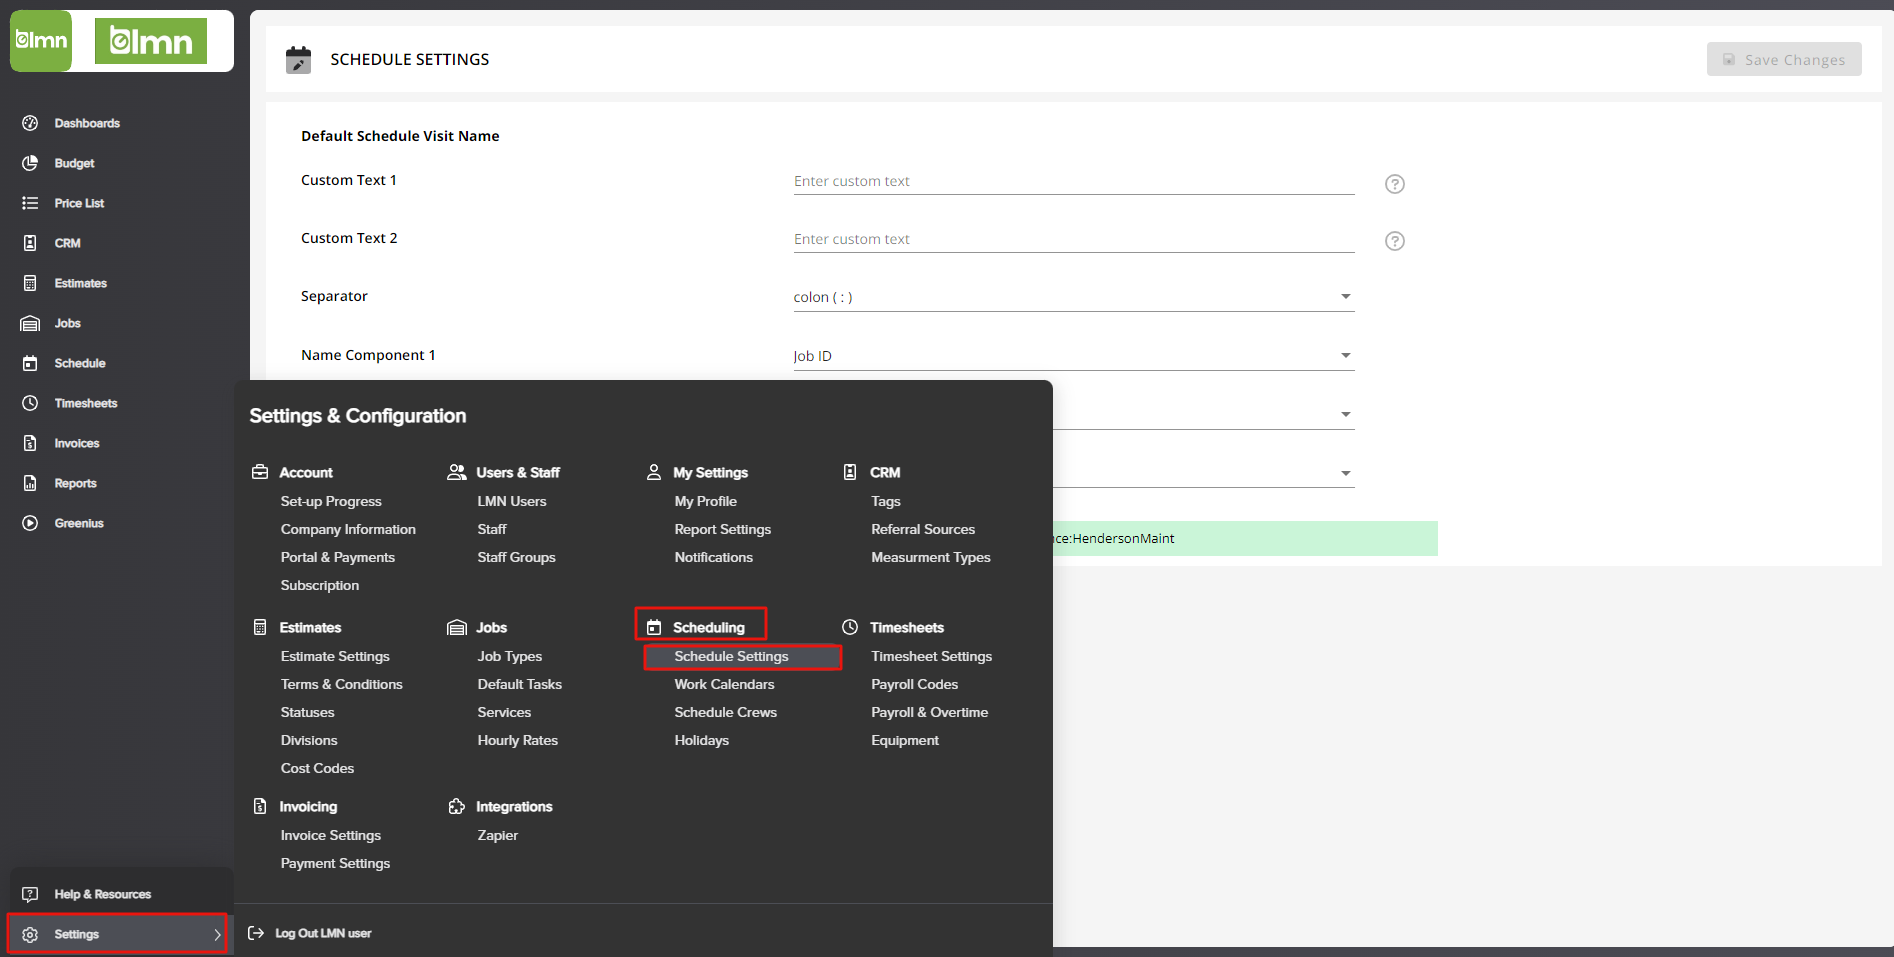The image size is (1894, 957).
Task: Expand the last partially hidden dropdown arrow
Action: 1346,473
